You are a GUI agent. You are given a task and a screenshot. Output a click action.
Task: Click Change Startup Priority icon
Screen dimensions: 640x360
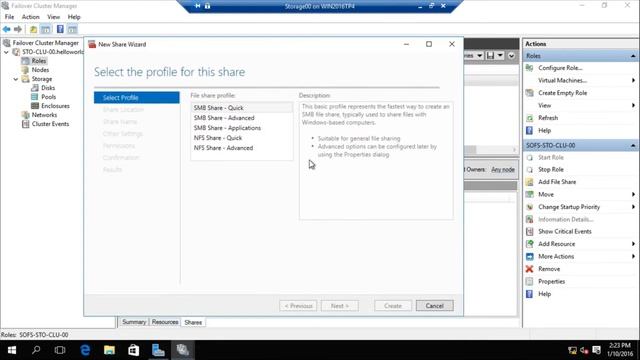(529, 207)
